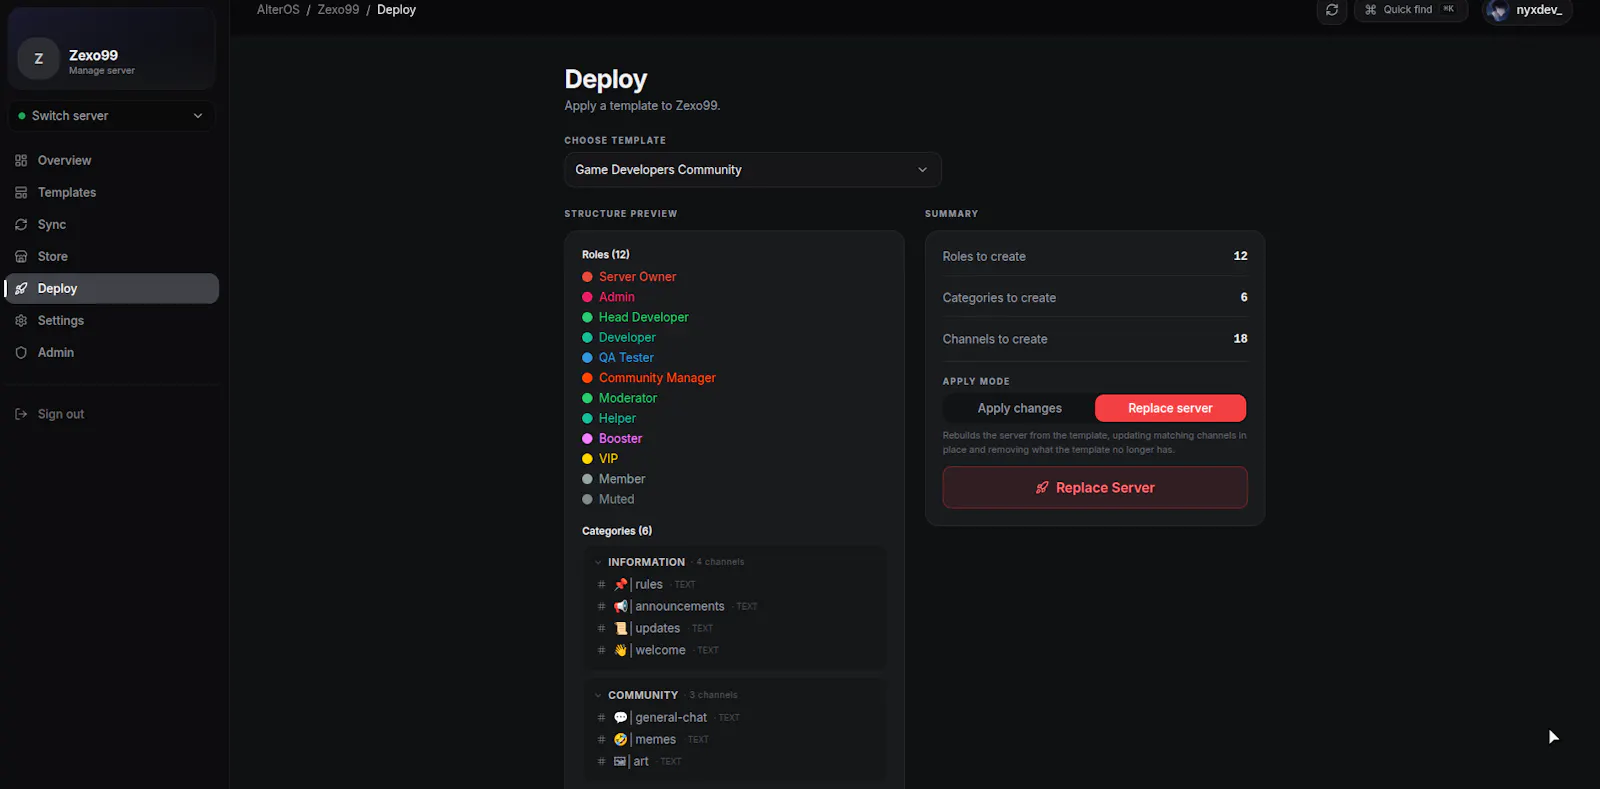Click hash icon beside general-chat channel

point(601,718)
